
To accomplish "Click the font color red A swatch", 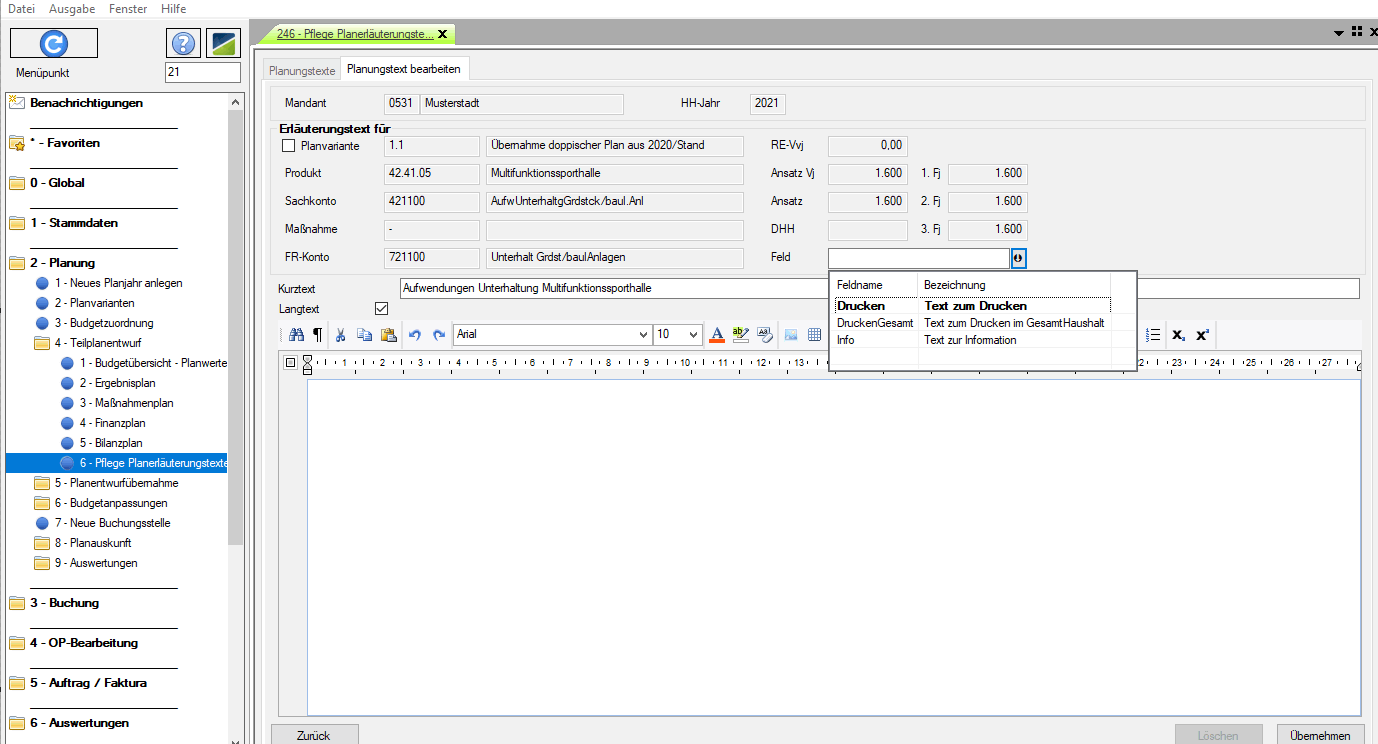I will pyautogui.click(x=716, y=335).
